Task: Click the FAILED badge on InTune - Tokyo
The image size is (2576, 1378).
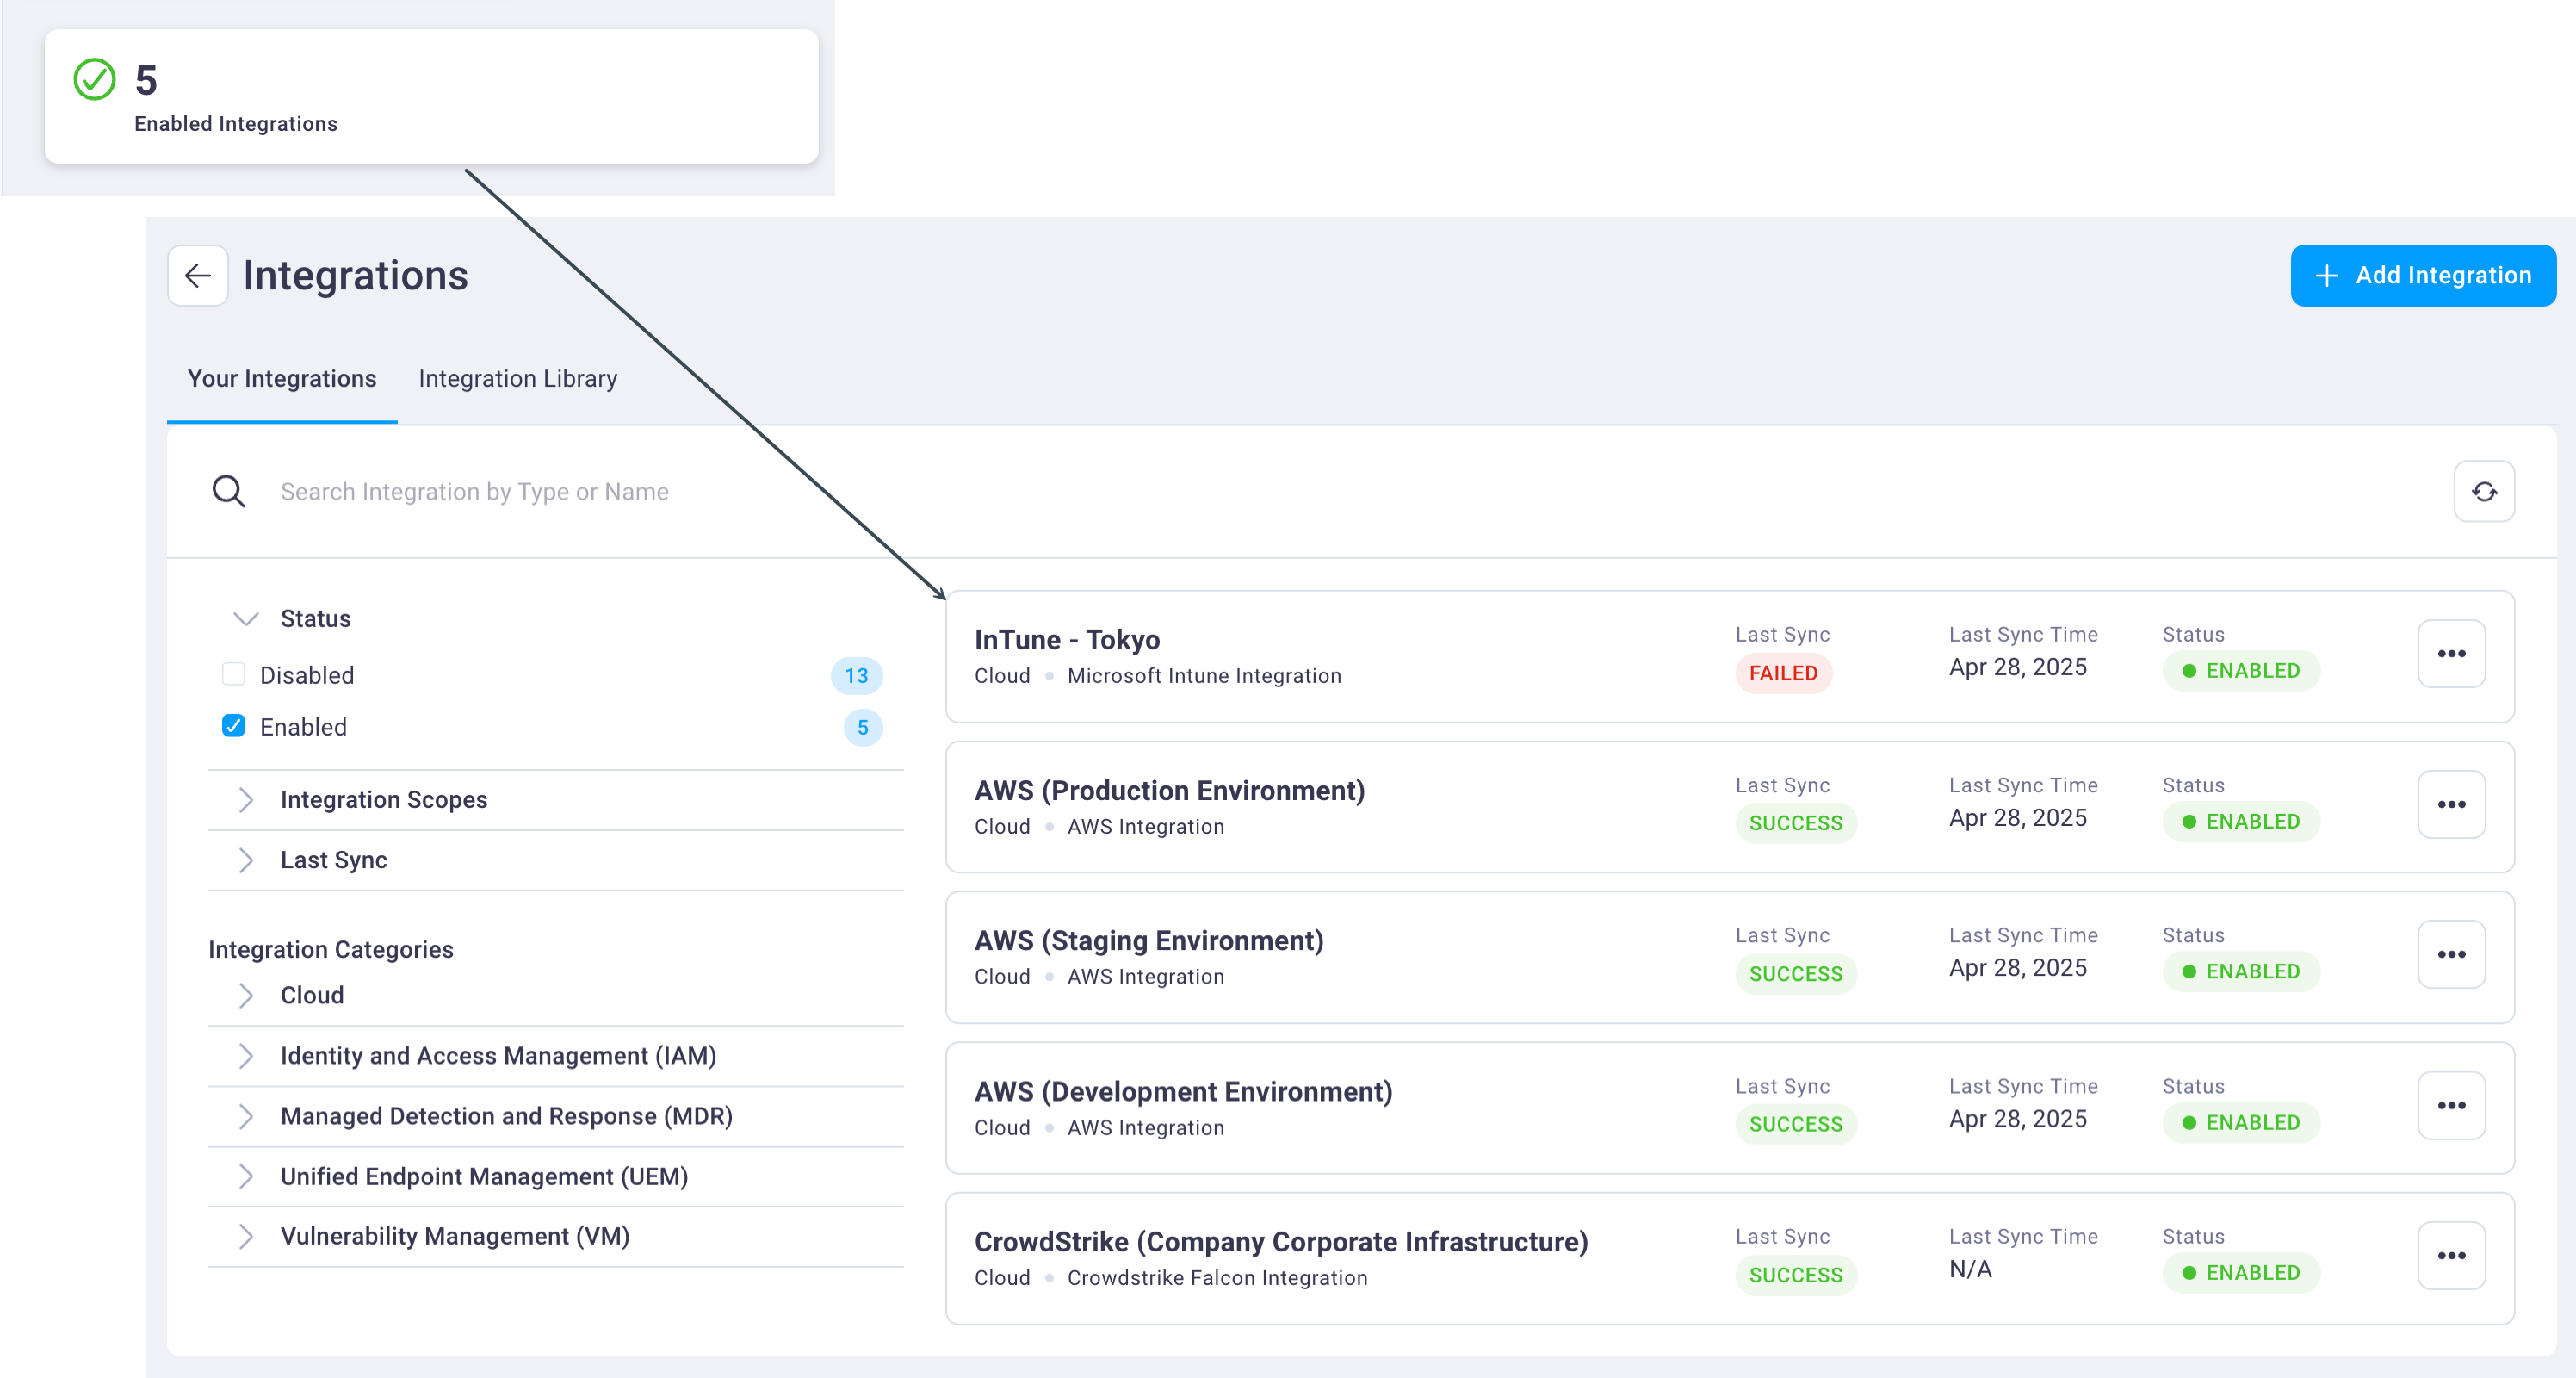Action: (1783, 673)
